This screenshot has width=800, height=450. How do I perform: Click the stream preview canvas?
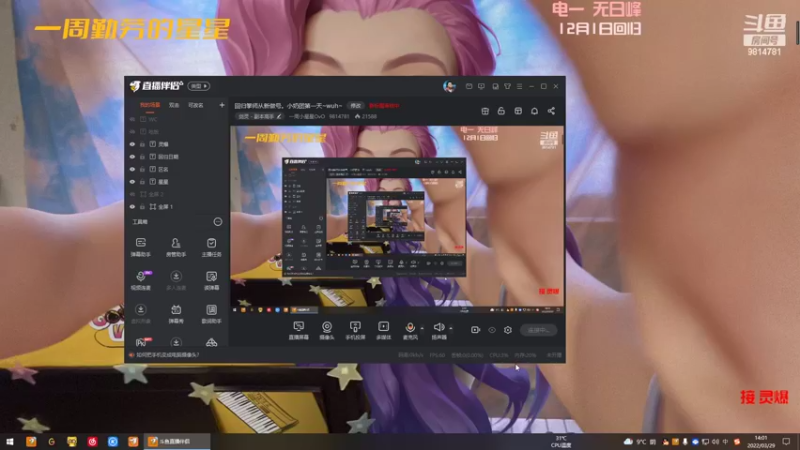point(397,220)
